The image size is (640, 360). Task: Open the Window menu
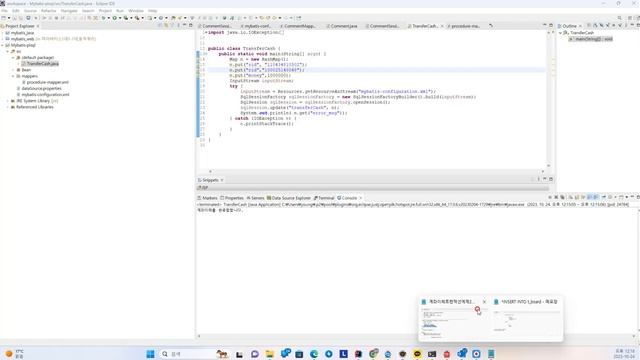136,11
